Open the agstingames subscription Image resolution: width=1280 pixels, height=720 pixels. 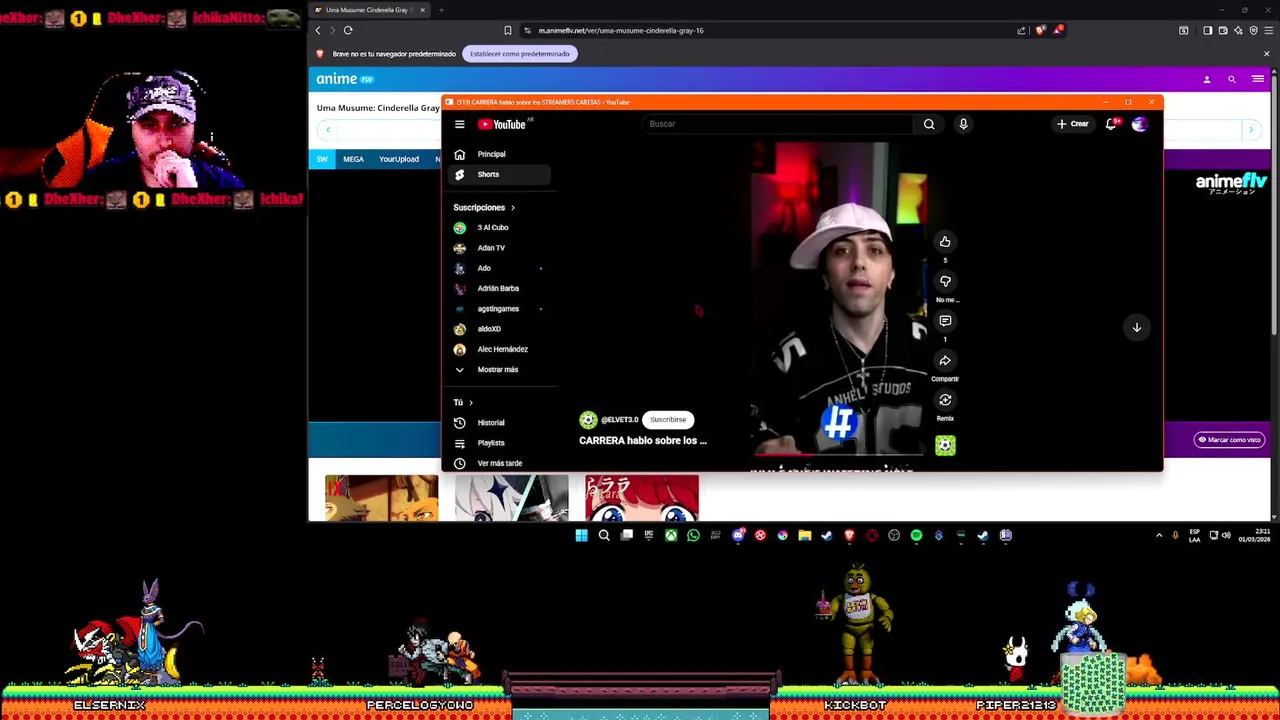pos(497,309)
